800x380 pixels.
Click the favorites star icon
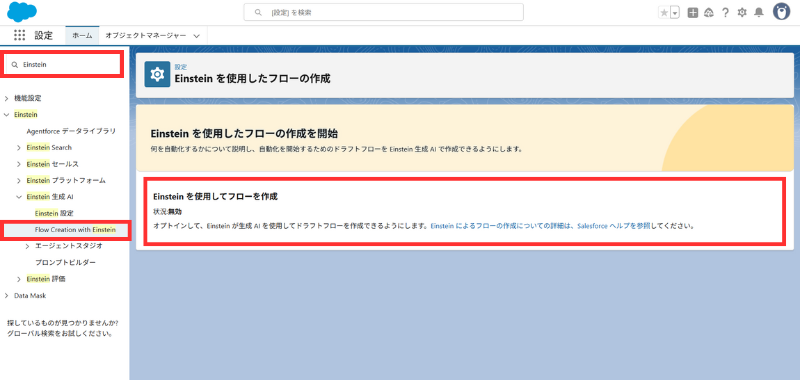click(x=664, y=13)
